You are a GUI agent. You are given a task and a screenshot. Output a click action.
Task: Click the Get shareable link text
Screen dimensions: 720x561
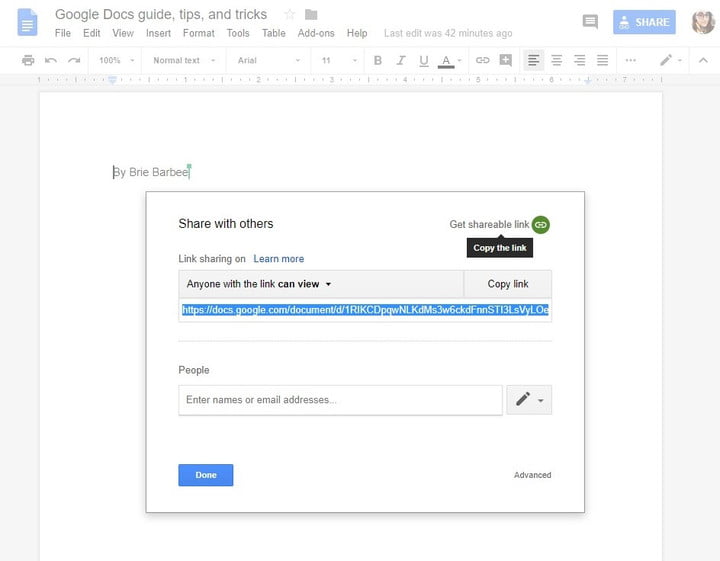click(489, 224)
